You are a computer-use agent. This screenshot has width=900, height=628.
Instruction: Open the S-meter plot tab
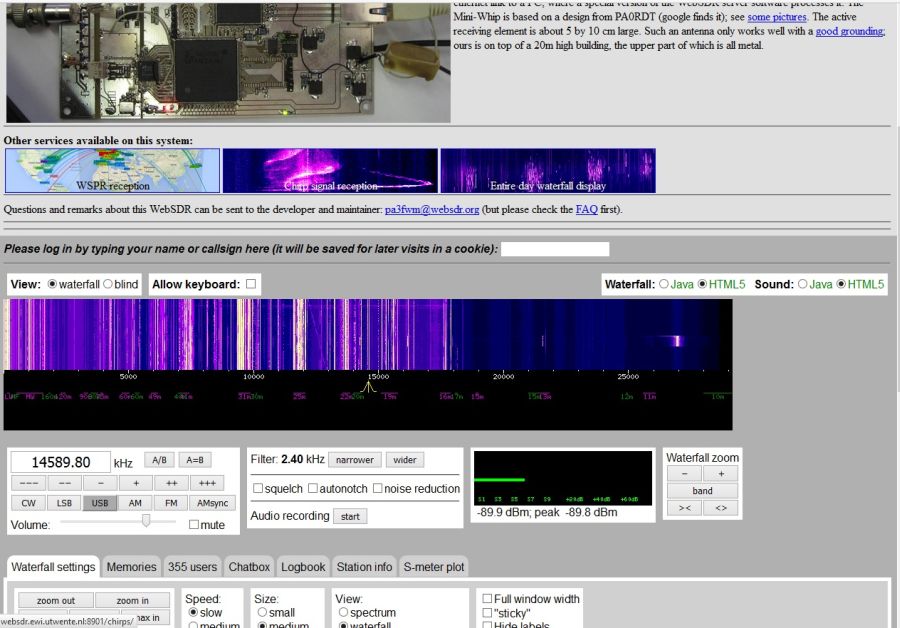(x=434, y=567)
